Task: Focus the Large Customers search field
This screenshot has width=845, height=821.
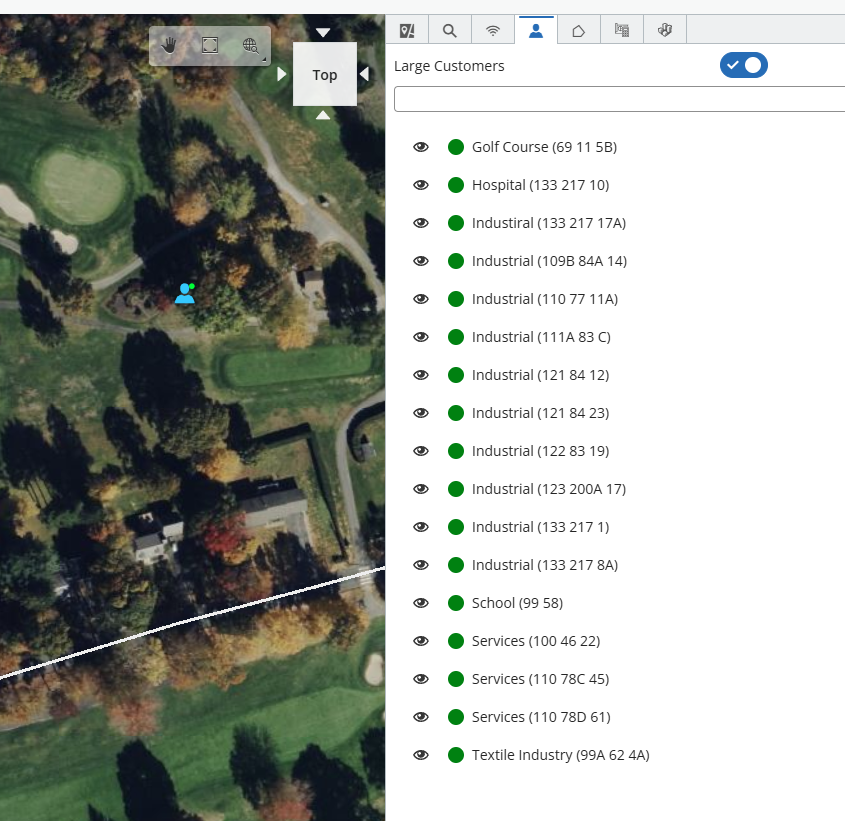Action: [619, 99]
